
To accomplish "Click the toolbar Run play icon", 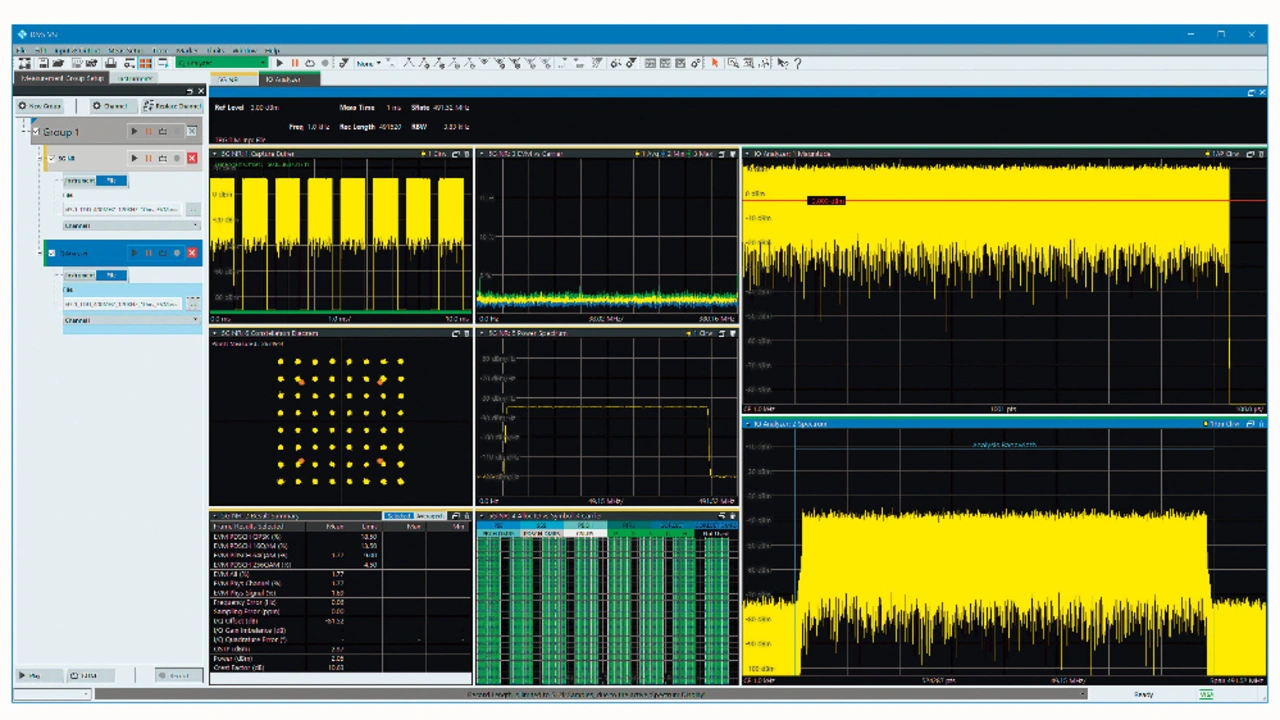I will click(x=280, y=63).
